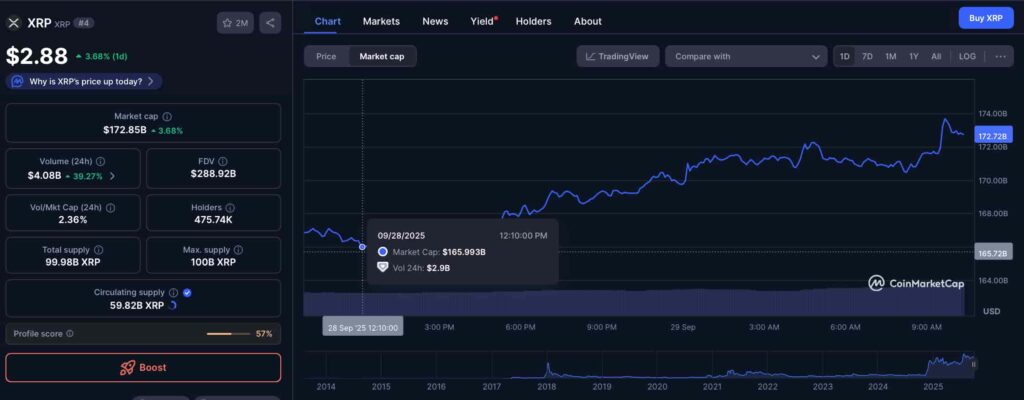Click the FDV info icon
The image size is (1024, 400).
click(x=223, y=161)
